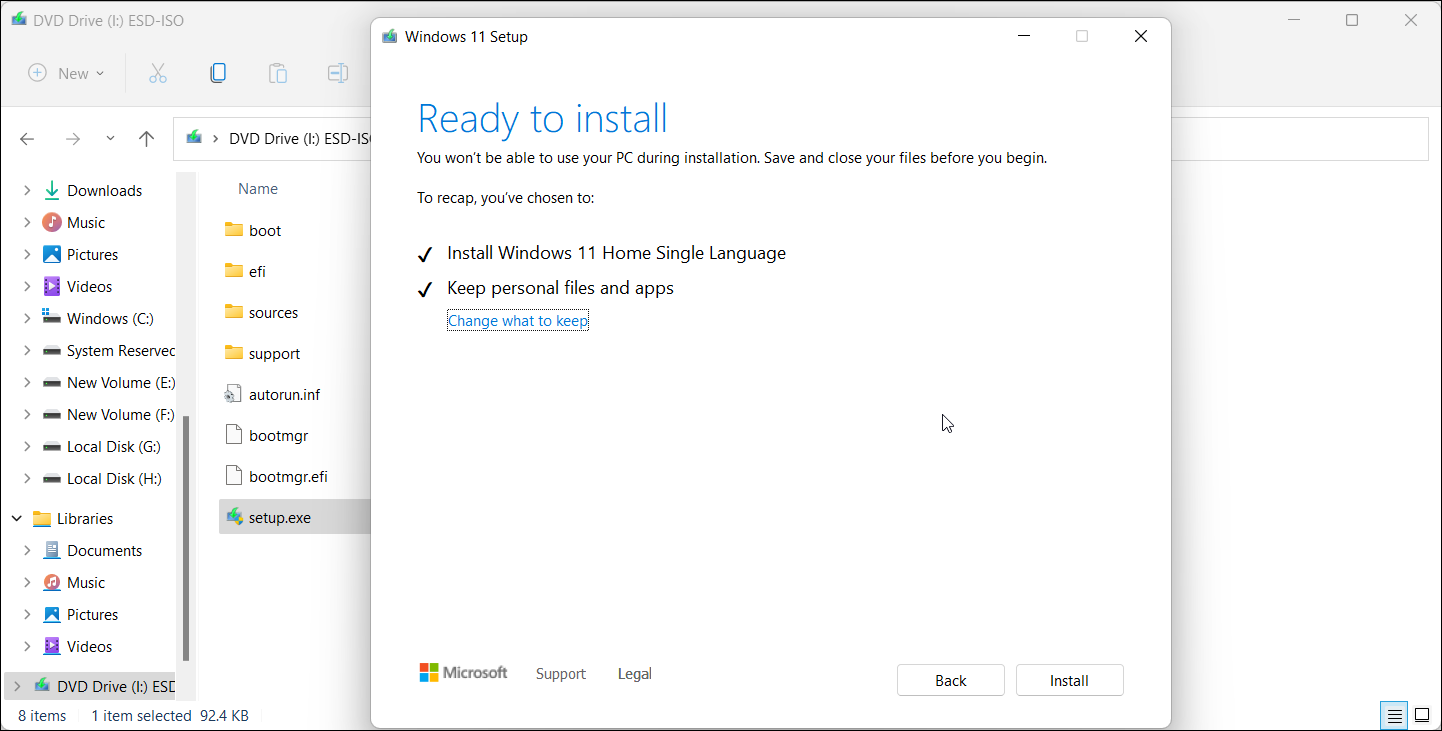Click the DVD Drive icon in the address bar

pyautogui.click(x=195, y=139)
